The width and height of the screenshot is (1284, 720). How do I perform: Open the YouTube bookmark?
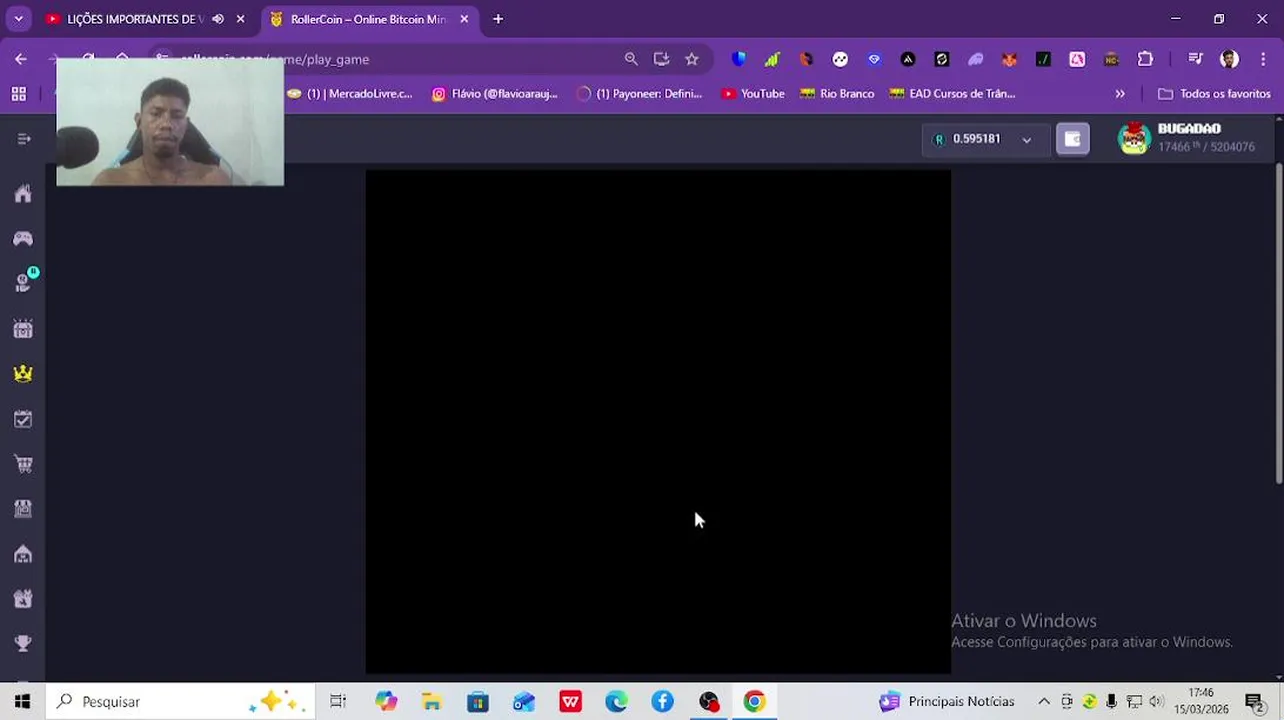(753, 93)
